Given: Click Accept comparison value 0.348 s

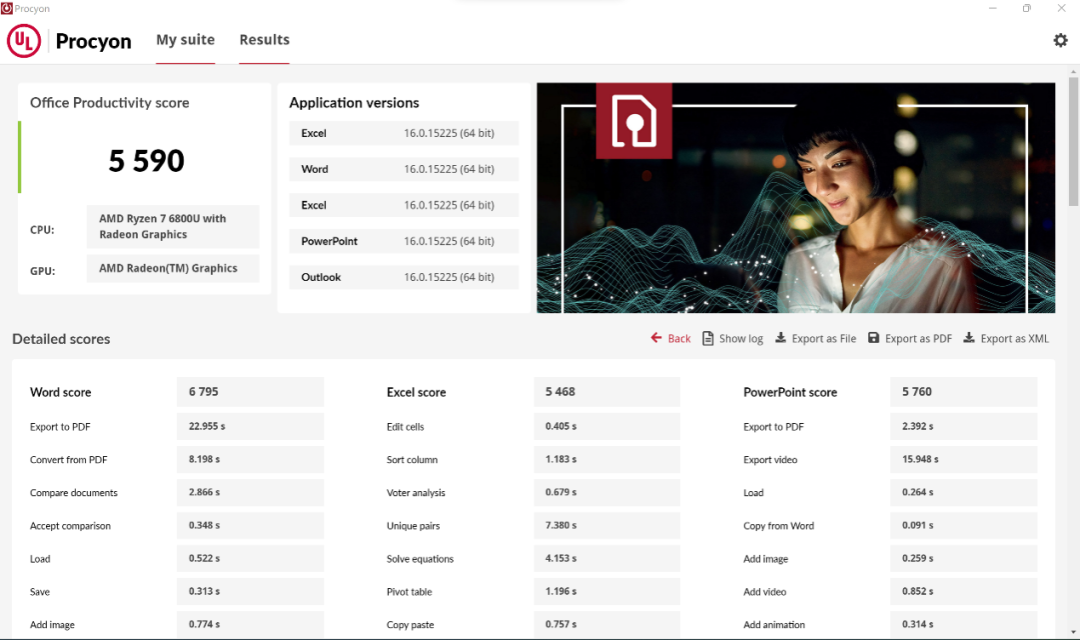Looking at the screenshot, I should (250, 526).
